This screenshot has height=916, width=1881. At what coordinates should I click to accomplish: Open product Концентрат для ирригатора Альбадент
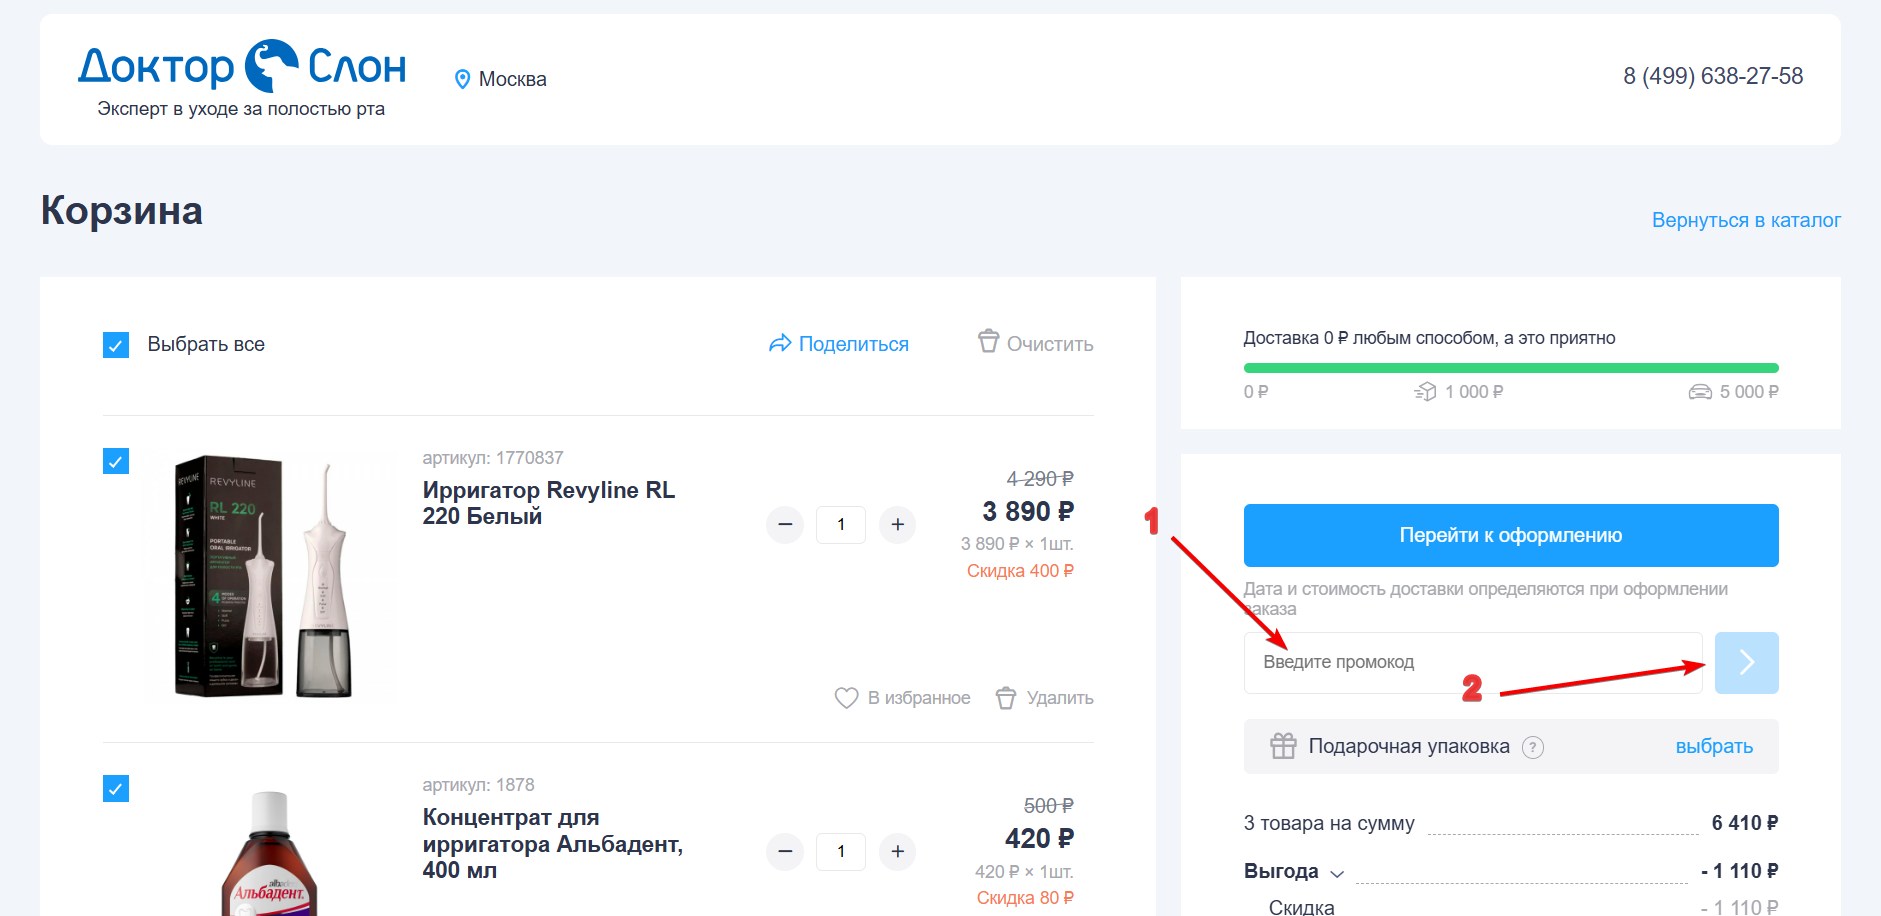[x=553, y=844]
